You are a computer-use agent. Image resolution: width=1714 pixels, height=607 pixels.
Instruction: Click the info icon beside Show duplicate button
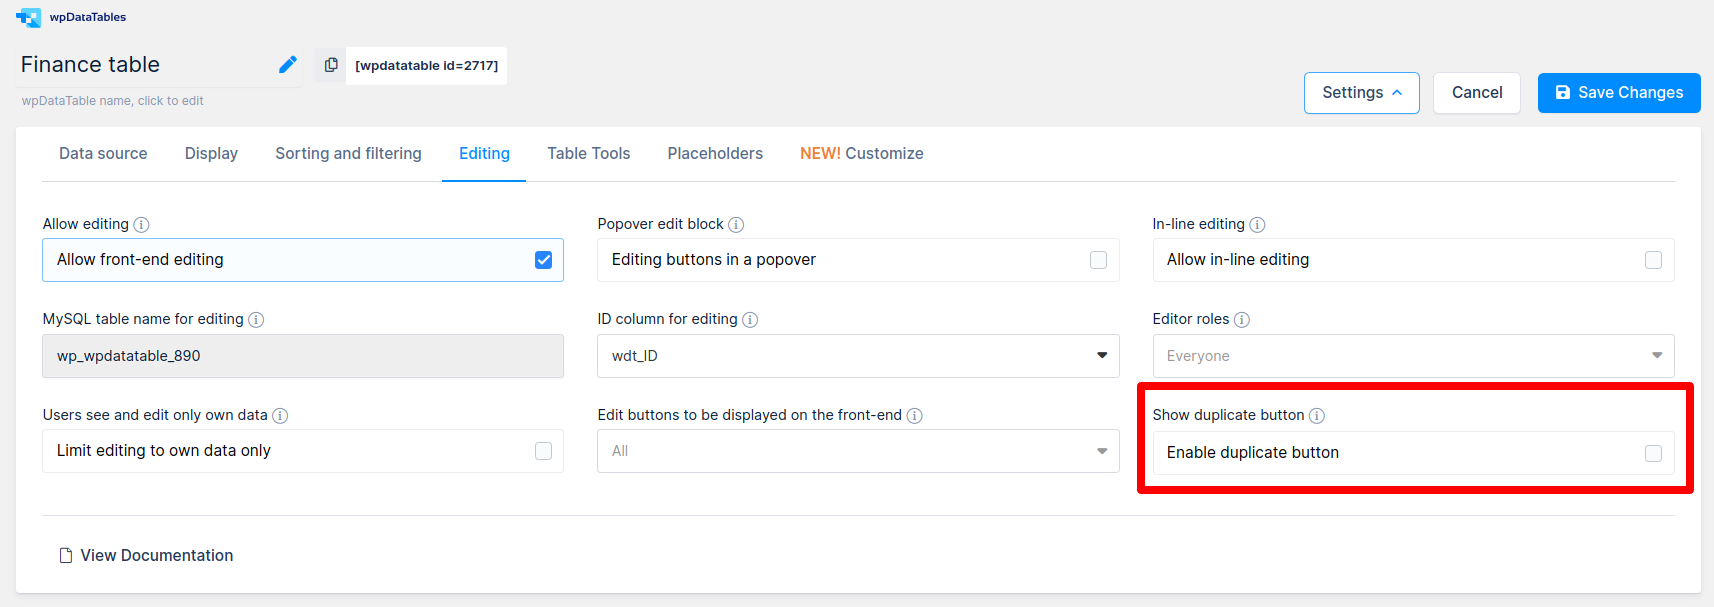coord(1317,416)
